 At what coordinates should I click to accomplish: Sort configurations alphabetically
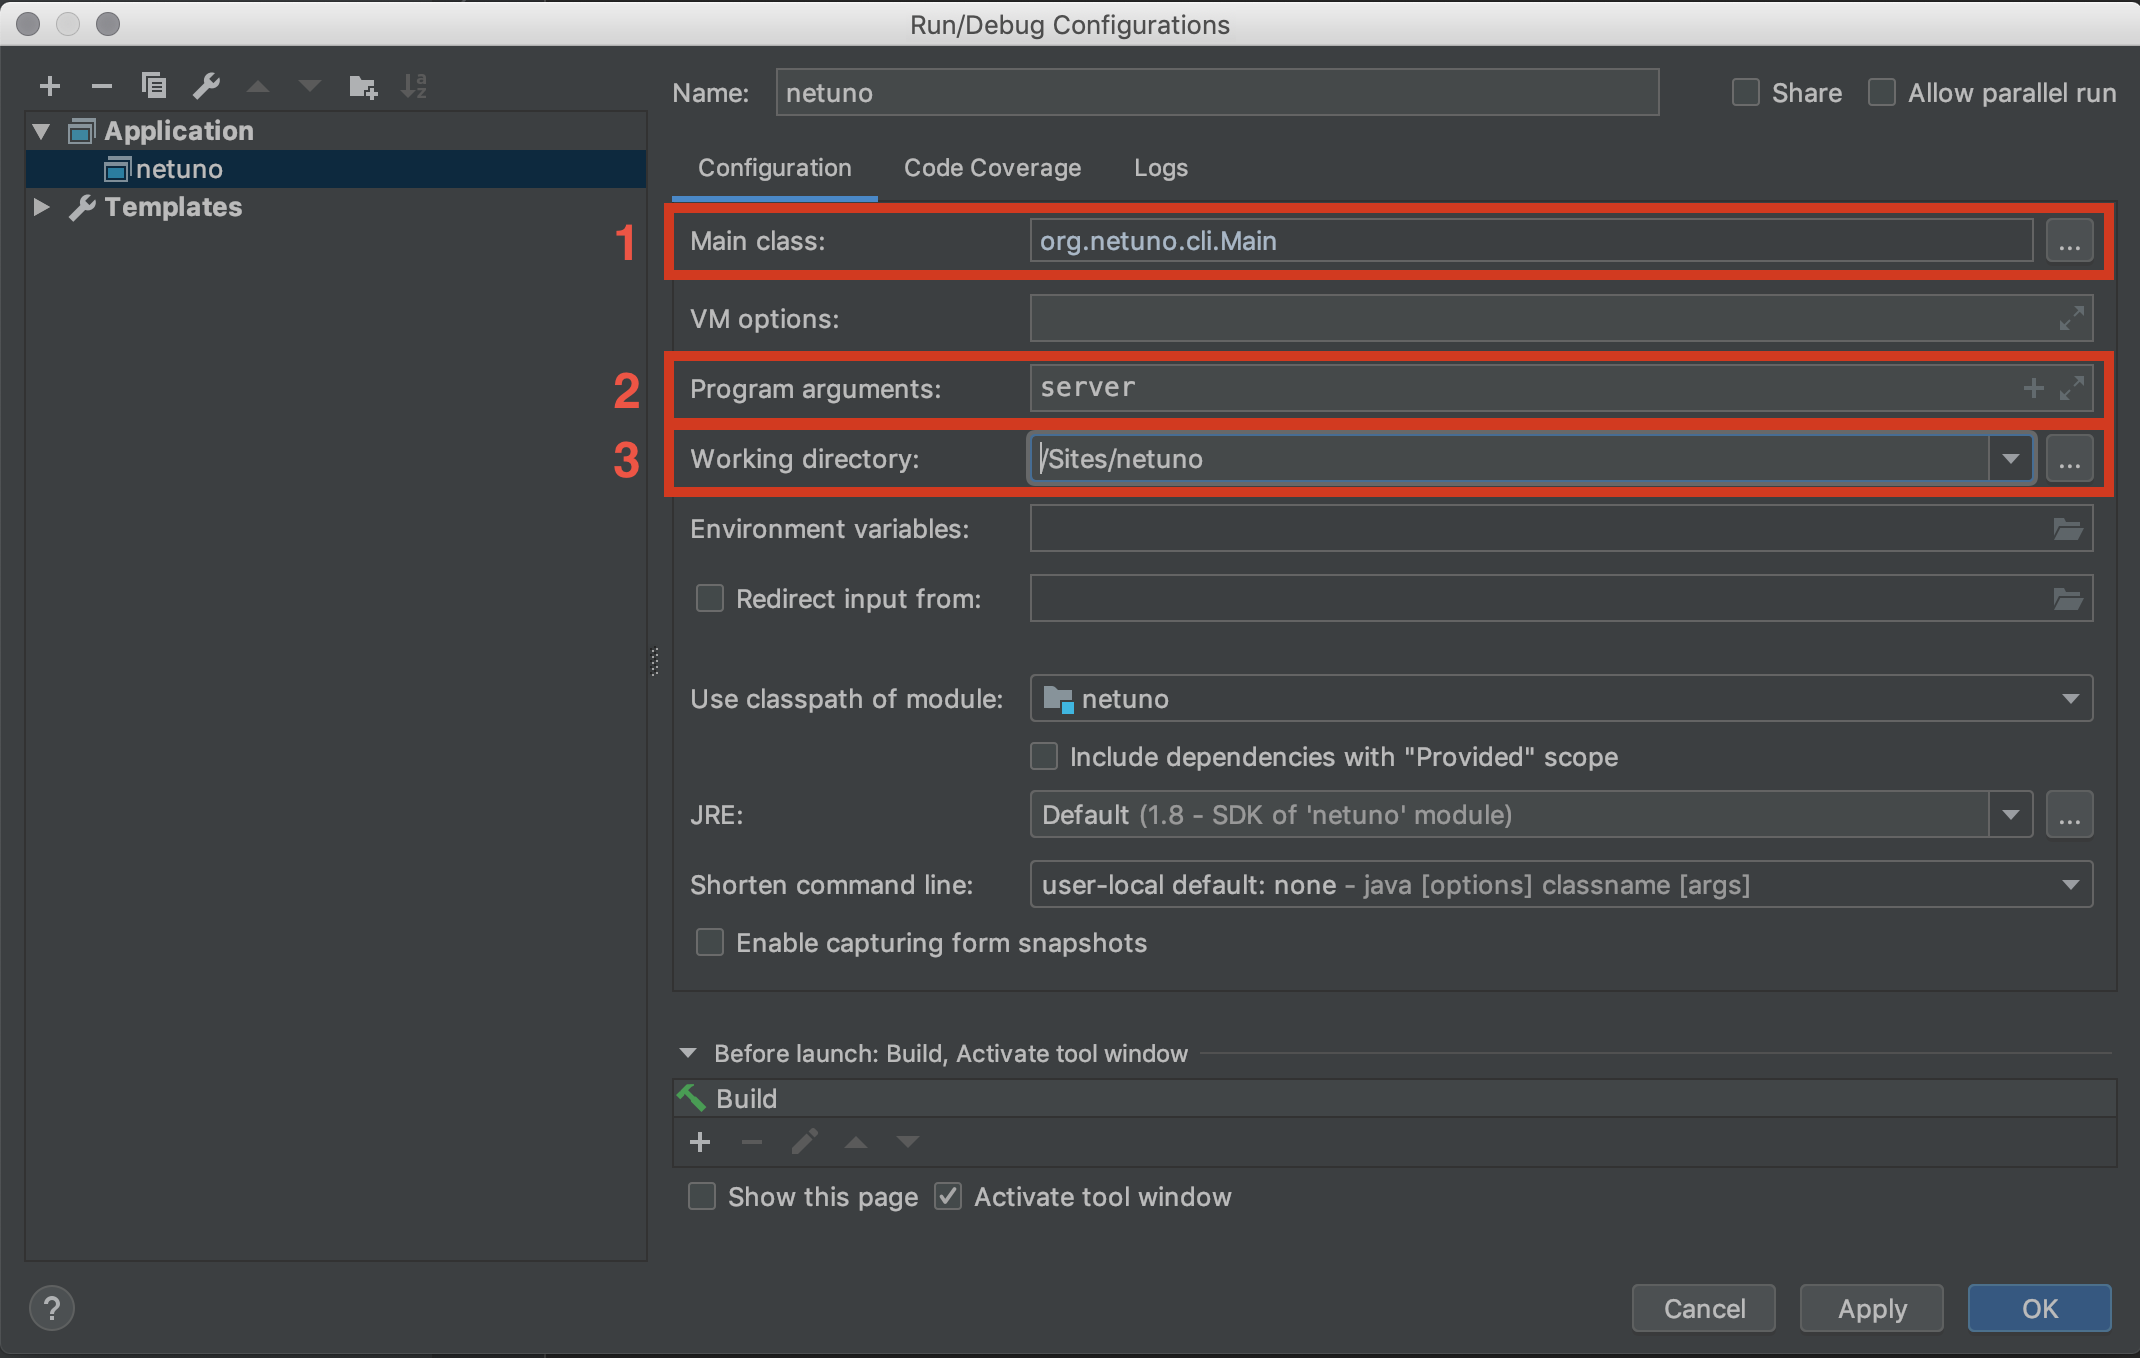414,86
